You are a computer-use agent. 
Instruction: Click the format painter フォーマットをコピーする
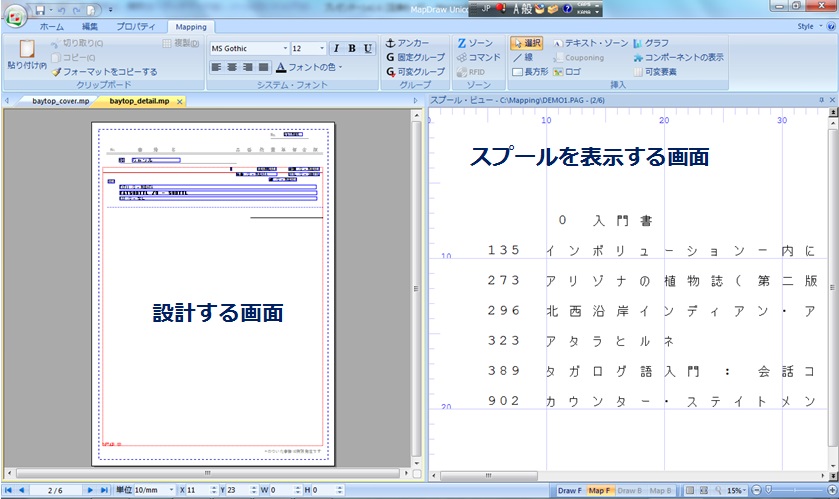[x=105, y=72]
